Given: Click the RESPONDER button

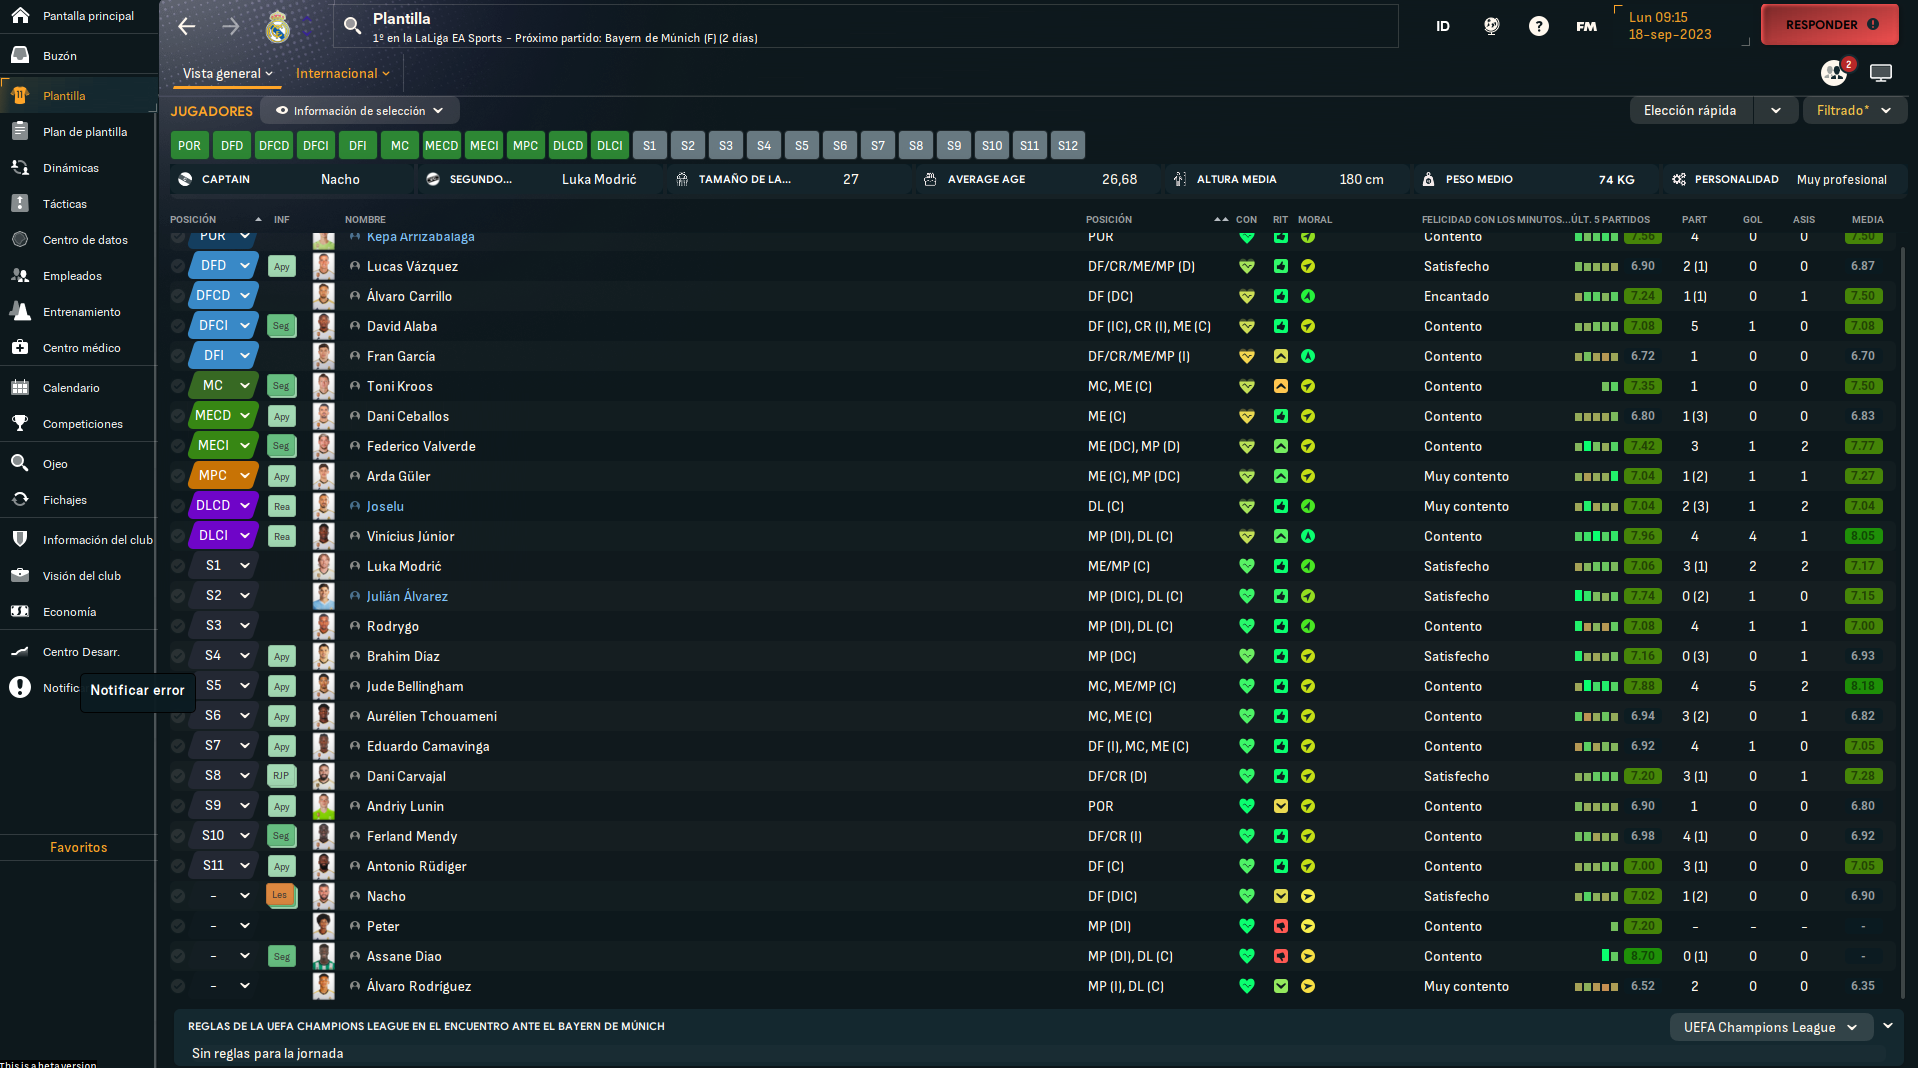Looking at the screenshot, I should point(1830,25).
